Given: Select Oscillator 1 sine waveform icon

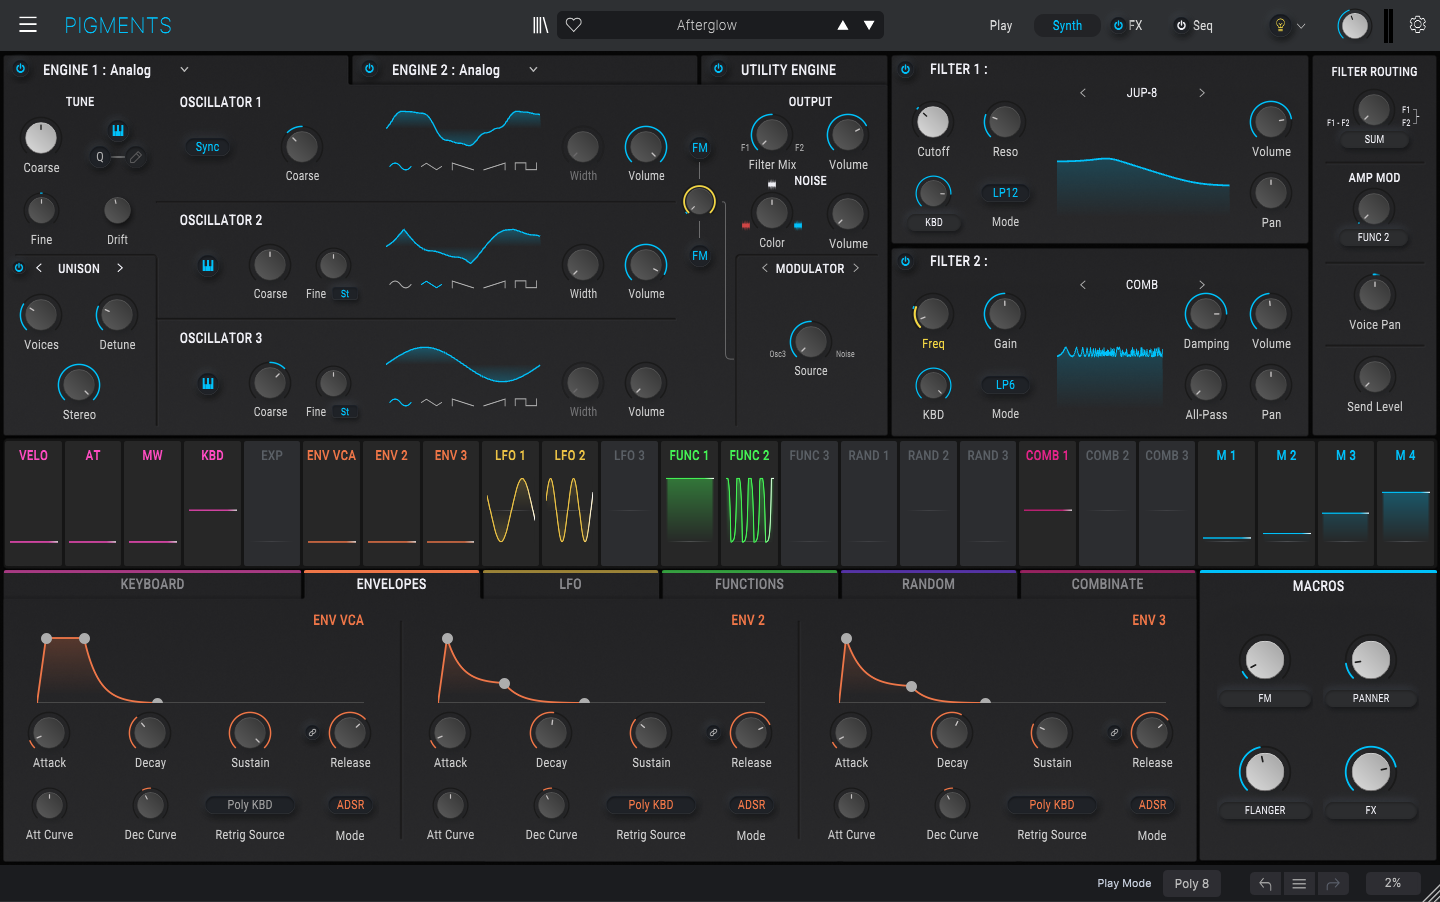Looking at the screenshot, I should click(x=400, y=167).
